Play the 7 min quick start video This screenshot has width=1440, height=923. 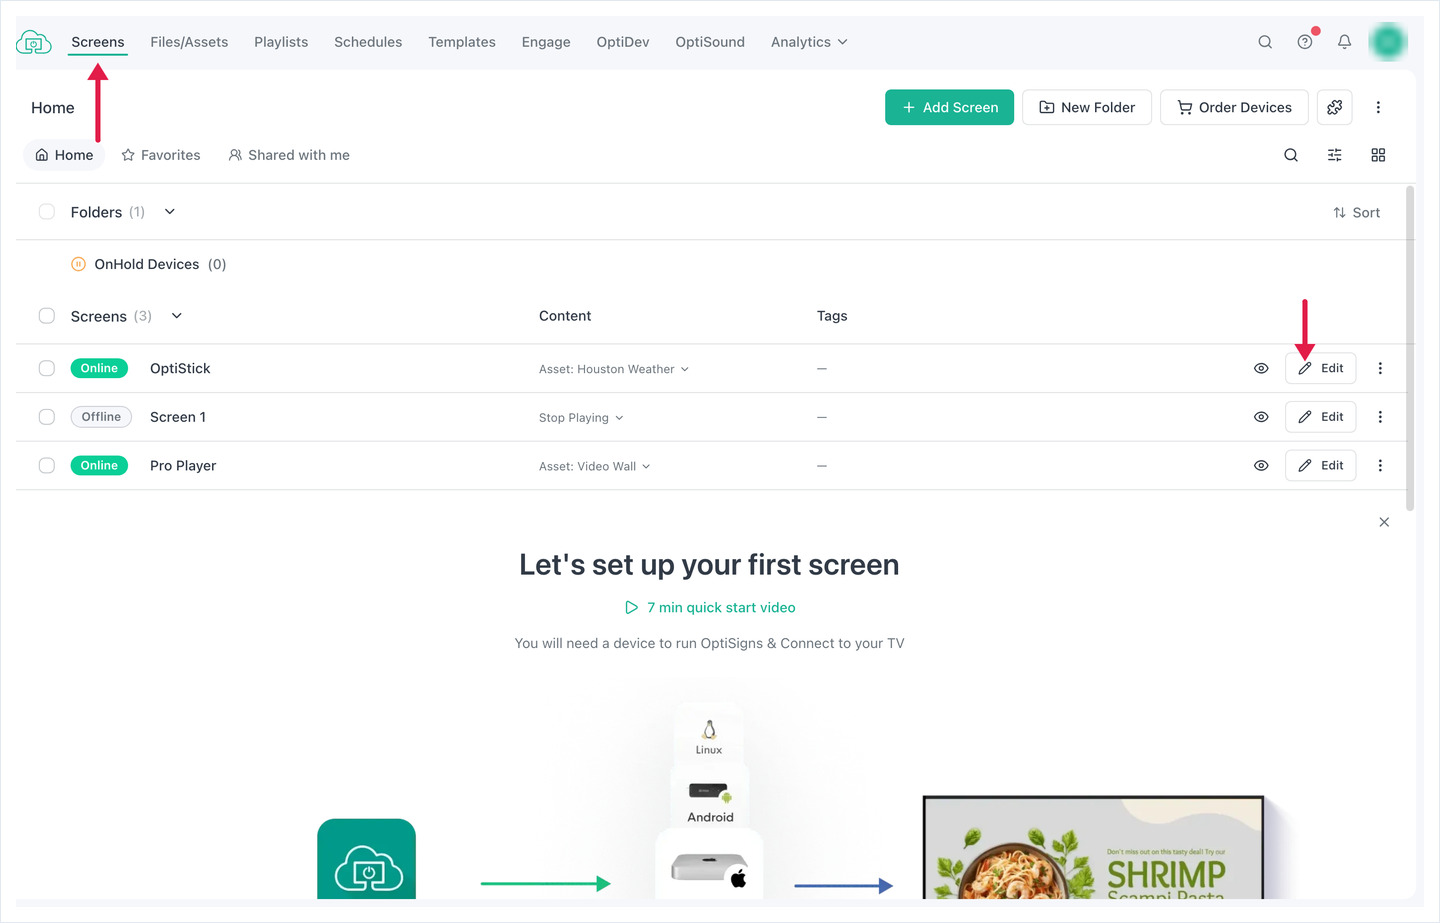[x=710, y=607]
